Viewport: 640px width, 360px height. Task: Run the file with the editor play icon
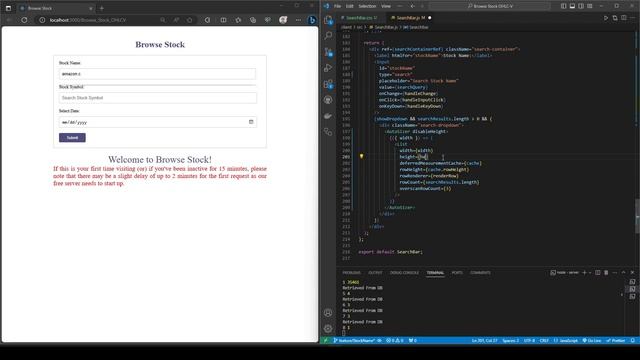click(x=606, y=18)
